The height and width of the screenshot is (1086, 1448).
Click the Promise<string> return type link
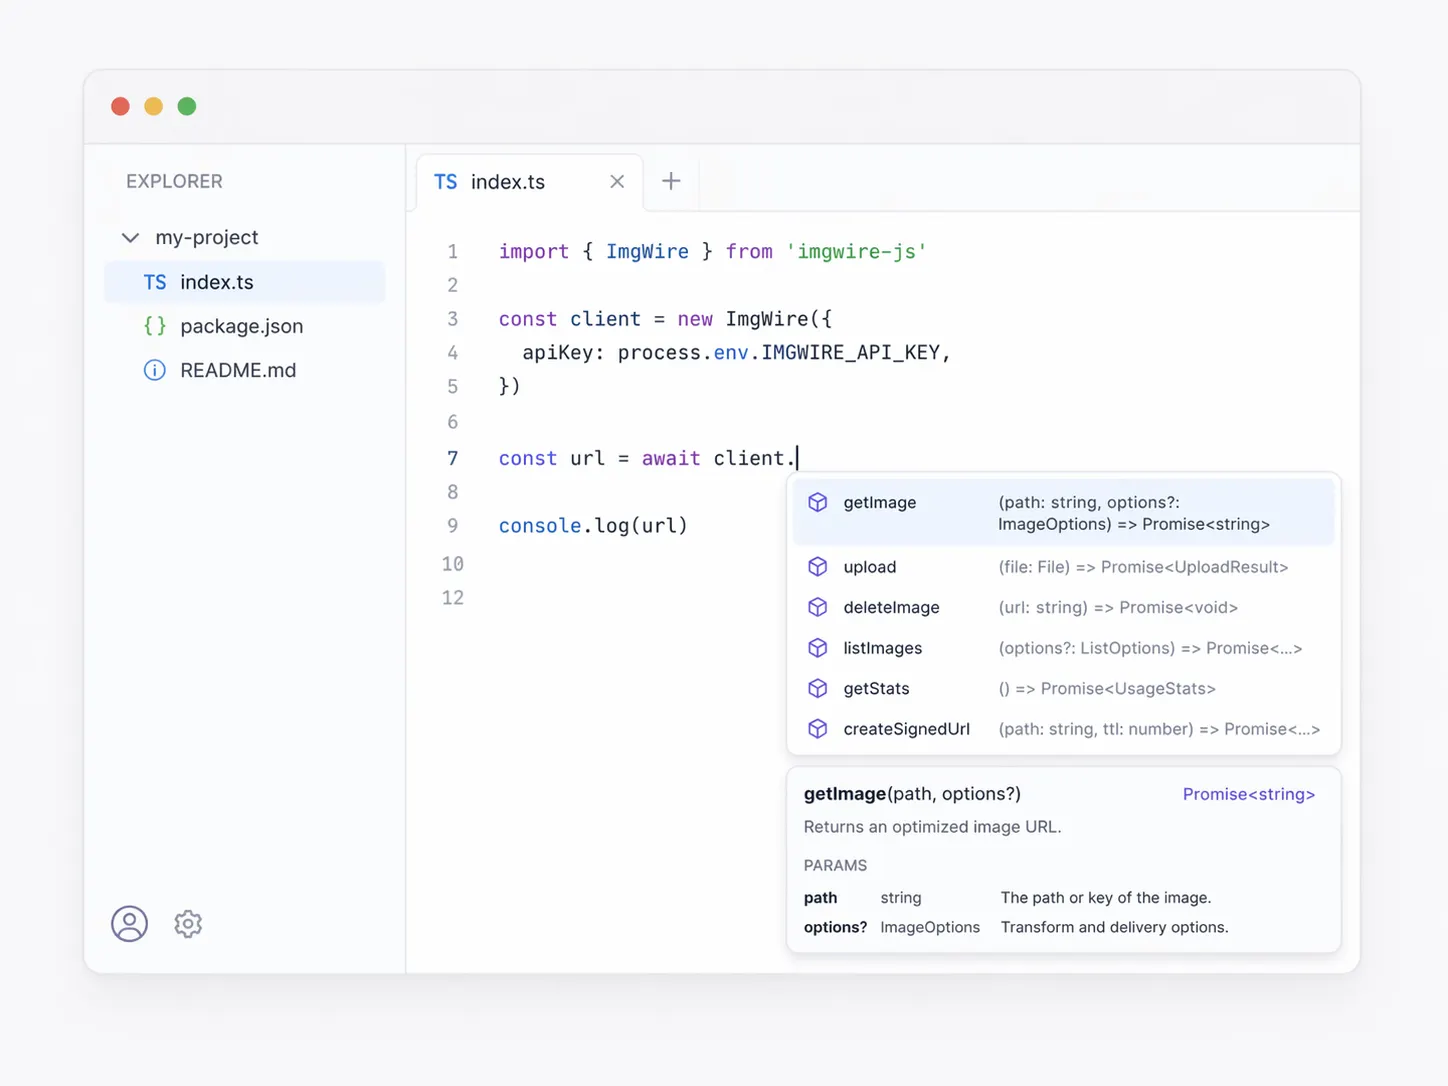(1248, 794)
